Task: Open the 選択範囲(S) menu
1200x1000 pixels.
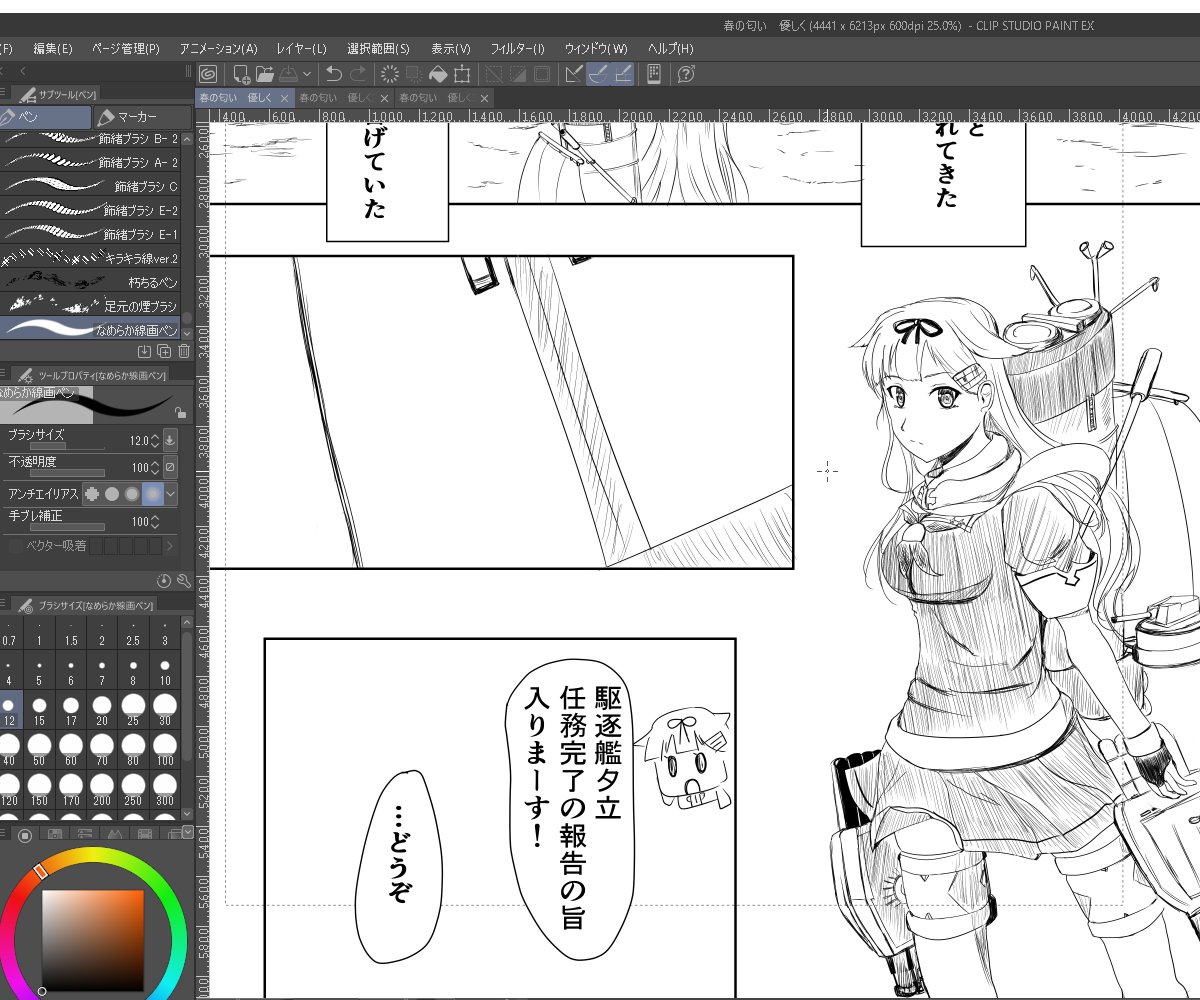Action: click(x=379, y=48)
